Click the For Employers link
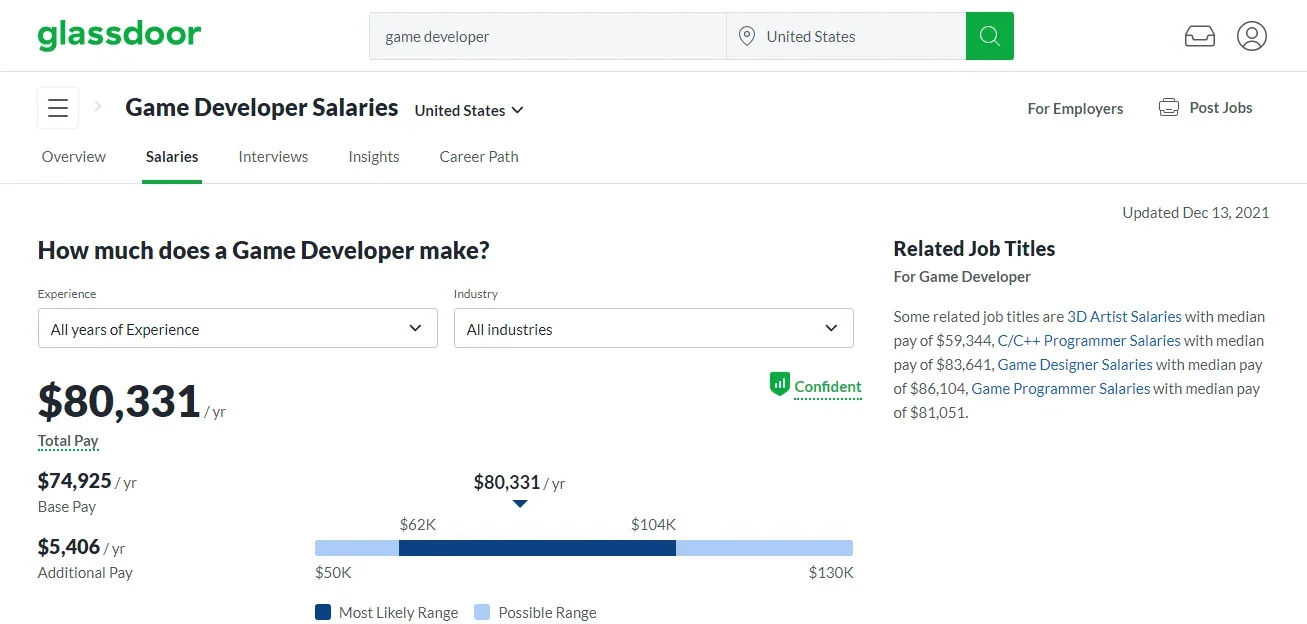The height and width of the screenshot is (624, 1307). 1075,109
